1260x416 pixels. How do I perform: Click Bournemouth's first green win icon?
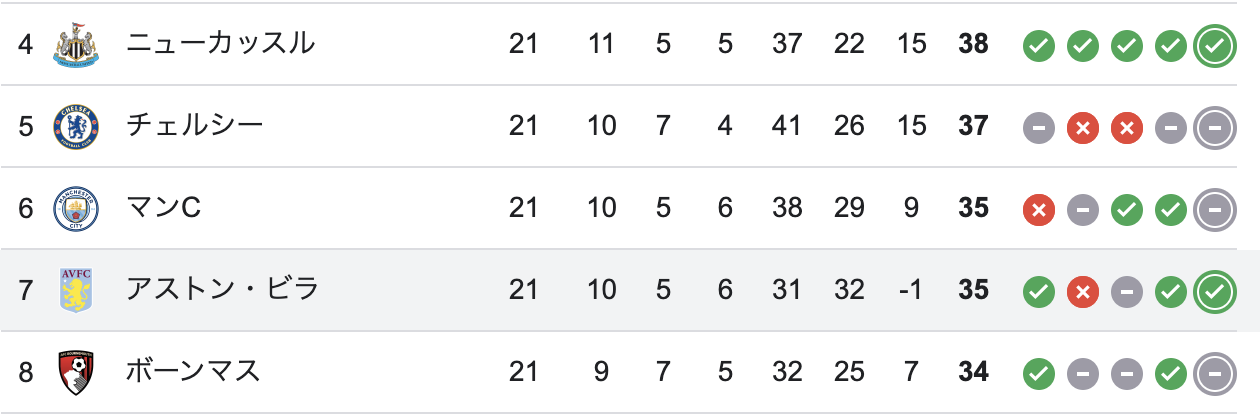pyautogui.click(x=1039, y=374)
